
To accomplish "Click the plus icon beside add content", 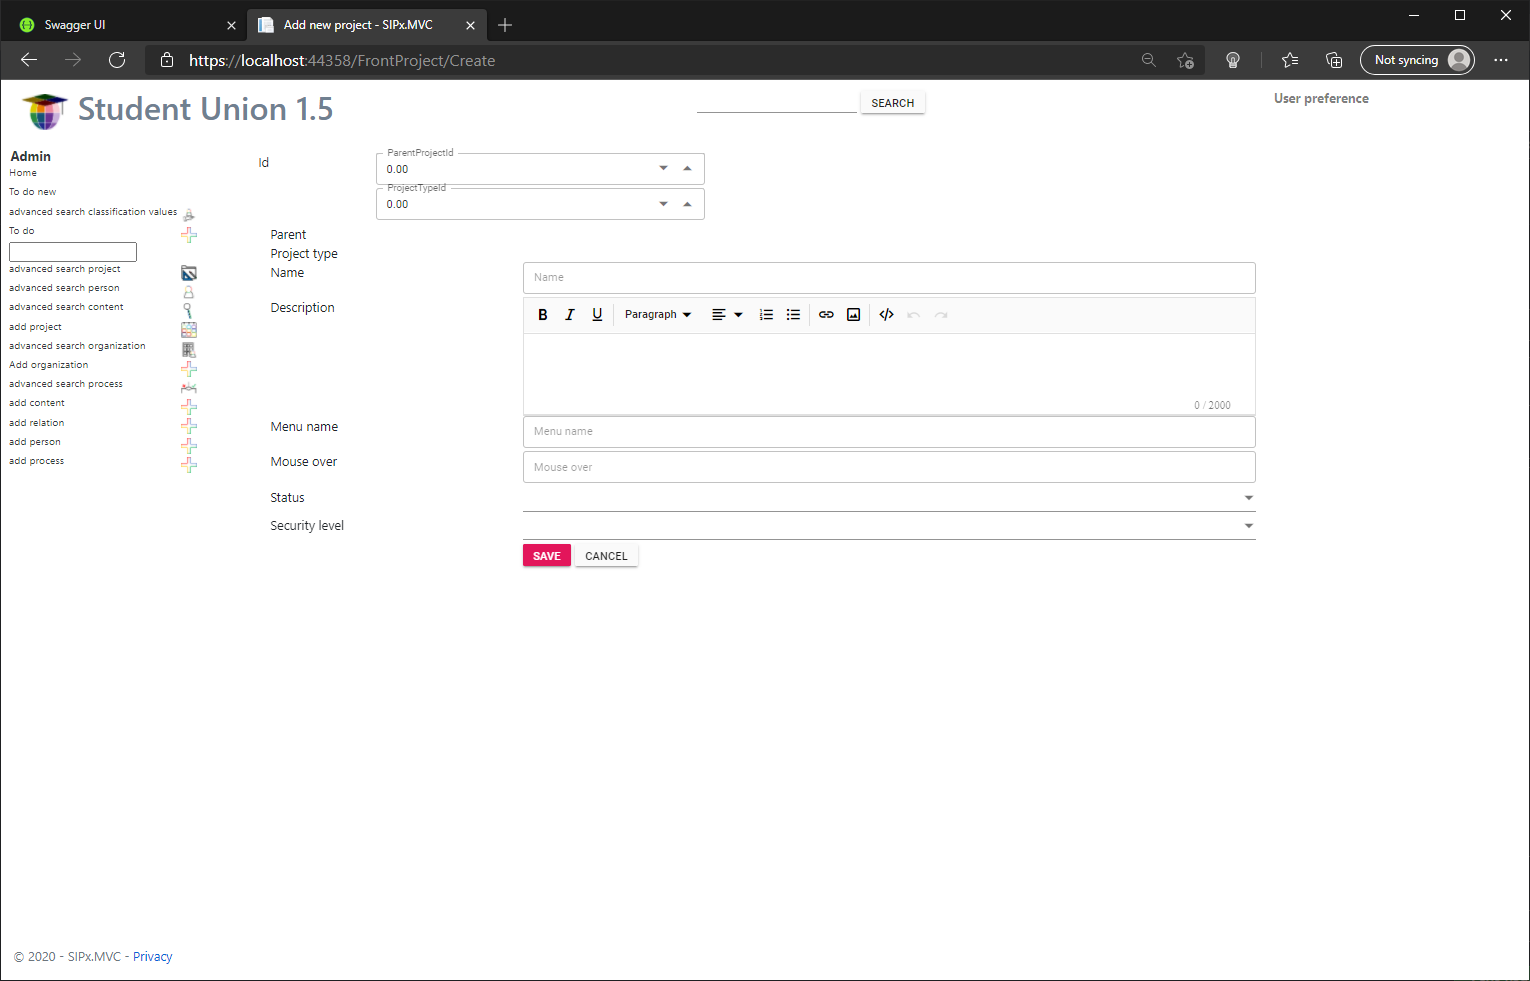I will pyautogui.click(x=188, y=407).
